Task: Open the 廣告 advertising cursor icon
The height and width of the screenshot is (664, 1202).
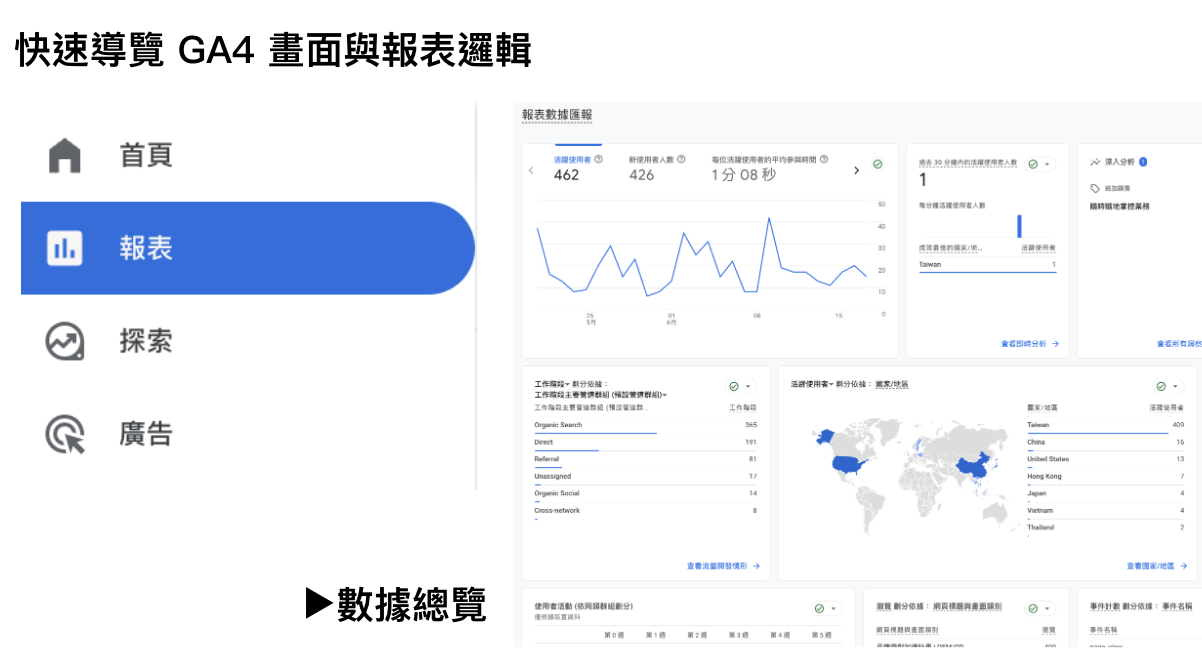Action: [x=65, y=434]
